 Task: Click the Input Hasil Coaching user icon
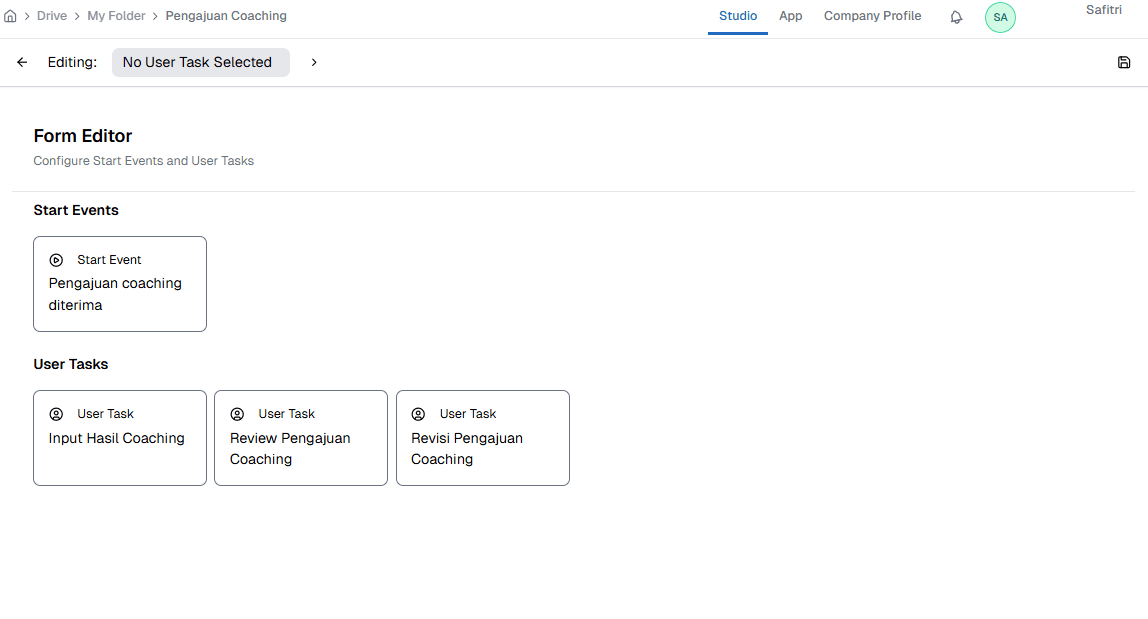point(56,414)
